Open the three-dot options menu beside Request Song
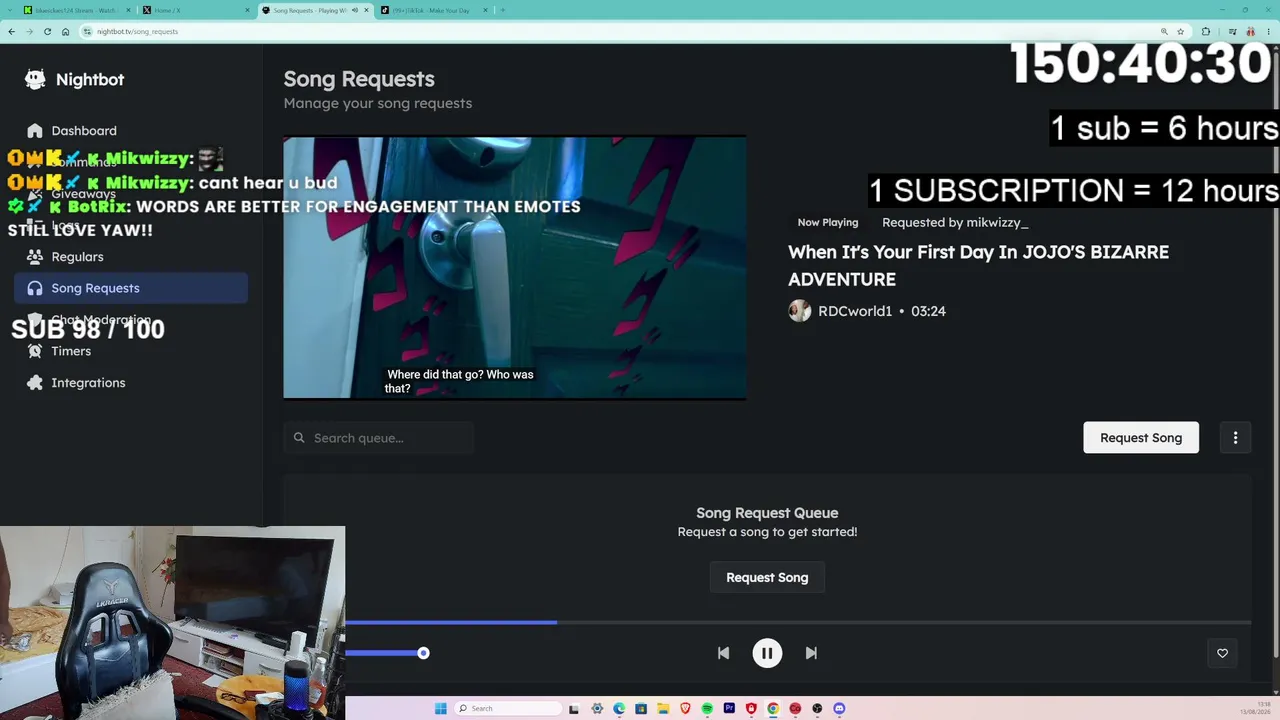The width and height of the screenshot is (1280, 720). [x=1236, y=438]
